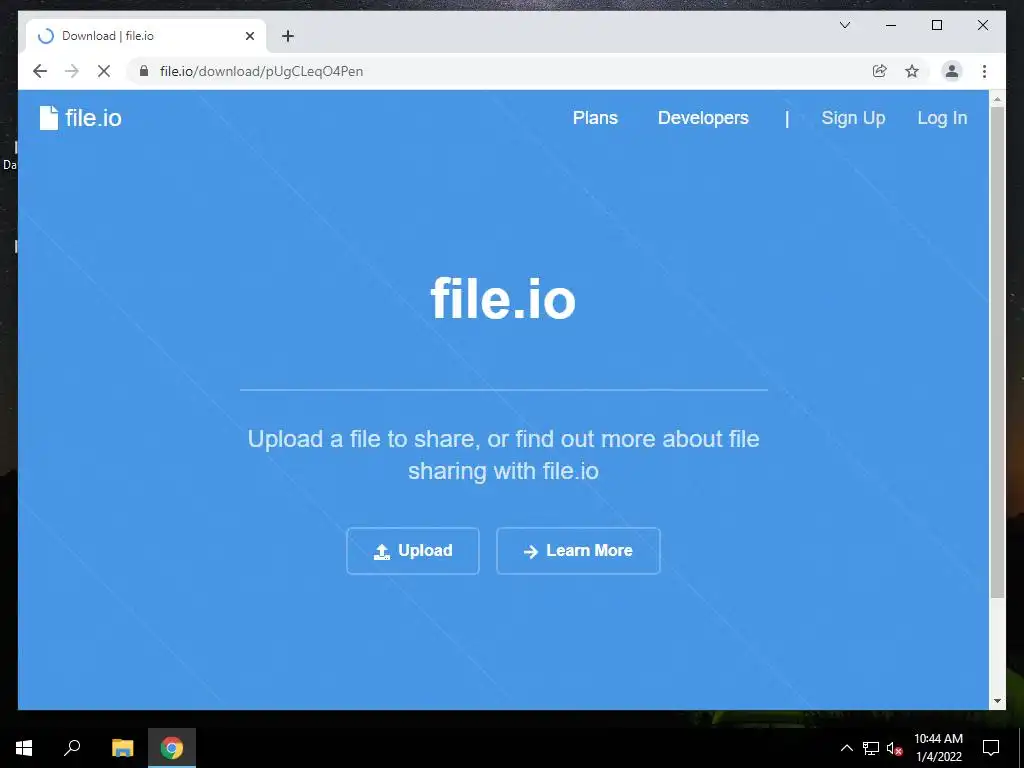Viewport: 1024px width, 768px height.
Task: Click the Log In link
Action: [x=942, y=118]
